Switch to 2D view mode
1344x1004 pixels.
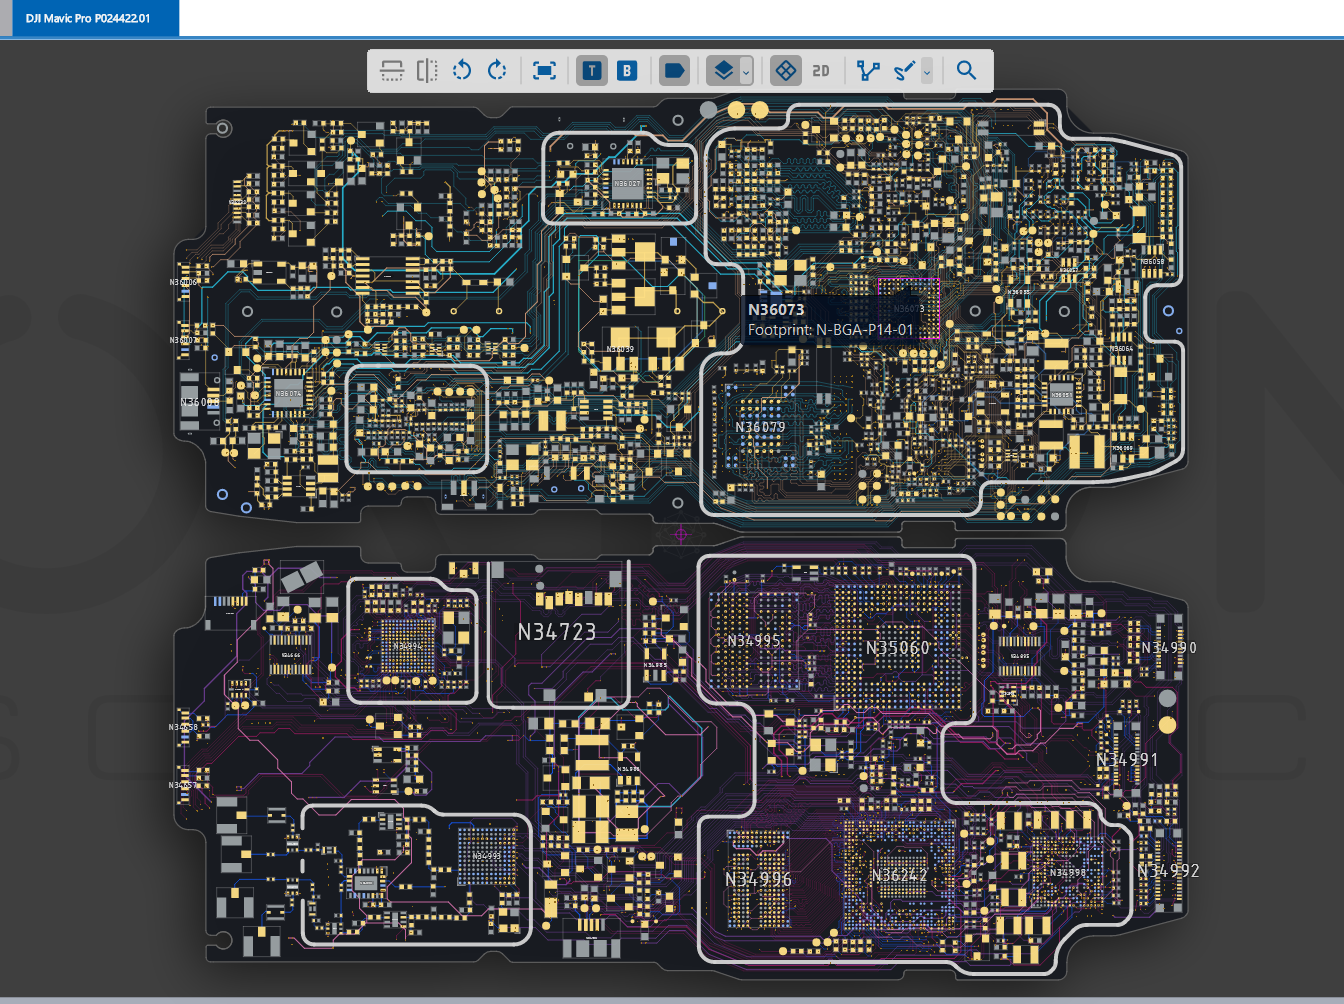tap(821, 71)
